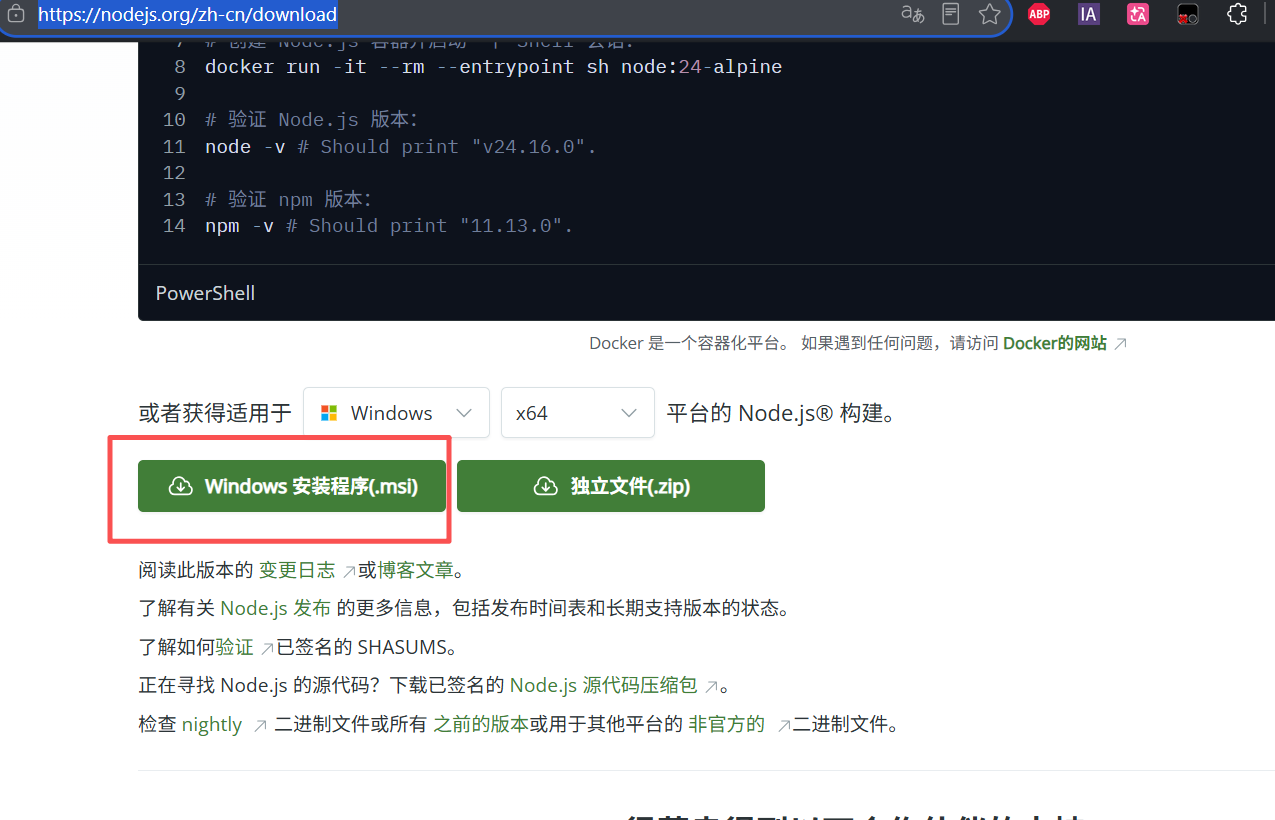The image size is (1275, 820).
Task: Open the pink translation extension icon
Action: (x=1138, y=14)
